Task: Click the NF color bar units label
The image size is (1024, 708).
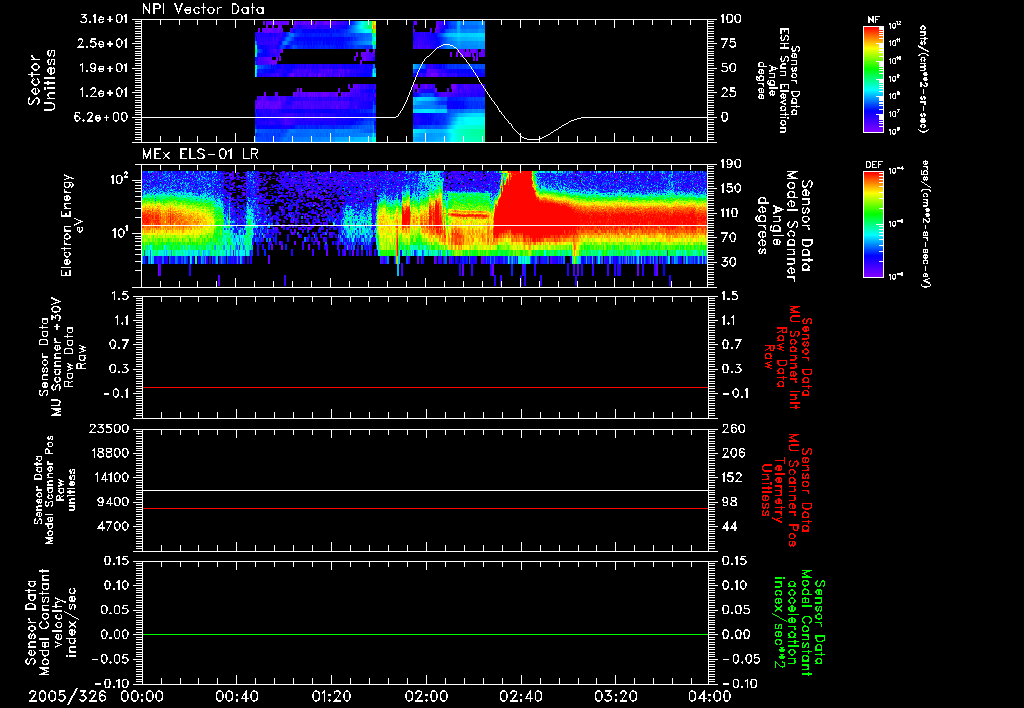Action: click(923, 78)
